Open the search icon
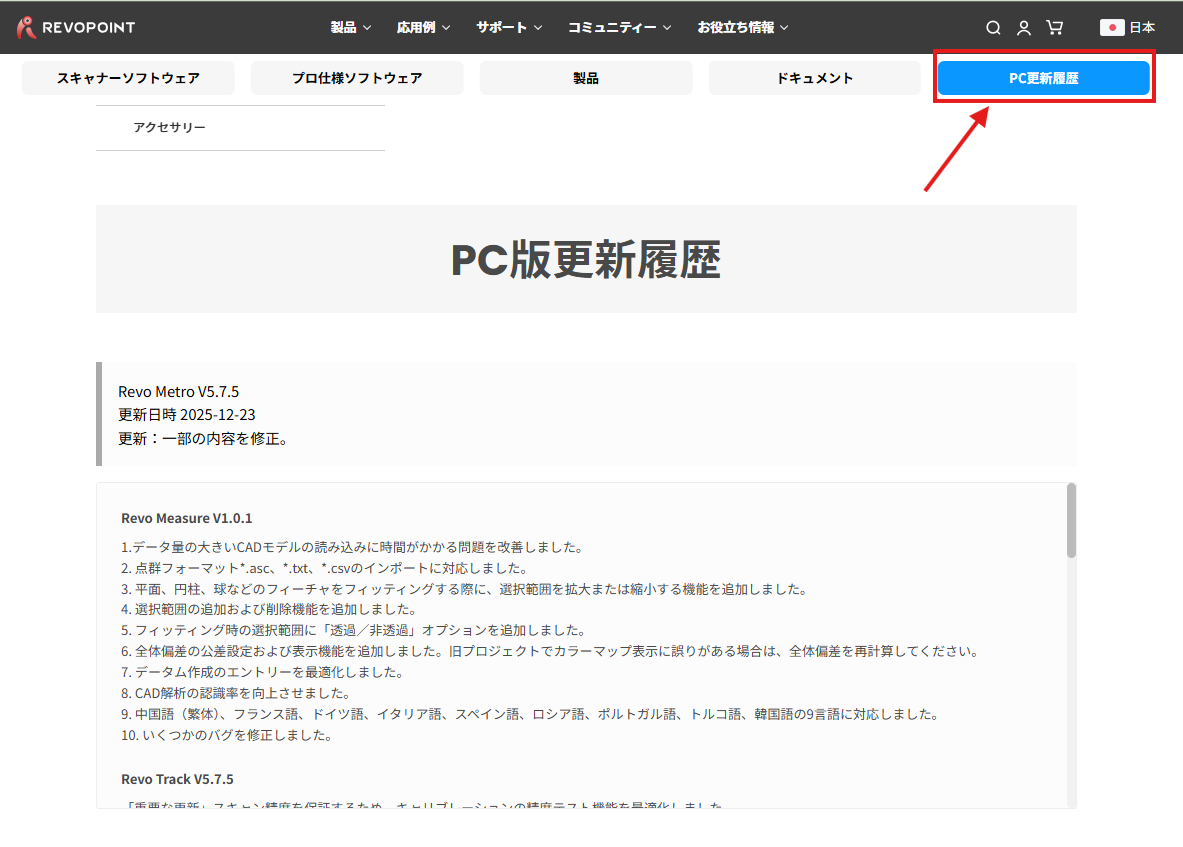The width and height of the screenshot is (1183, 847). (x=992, y=27)
